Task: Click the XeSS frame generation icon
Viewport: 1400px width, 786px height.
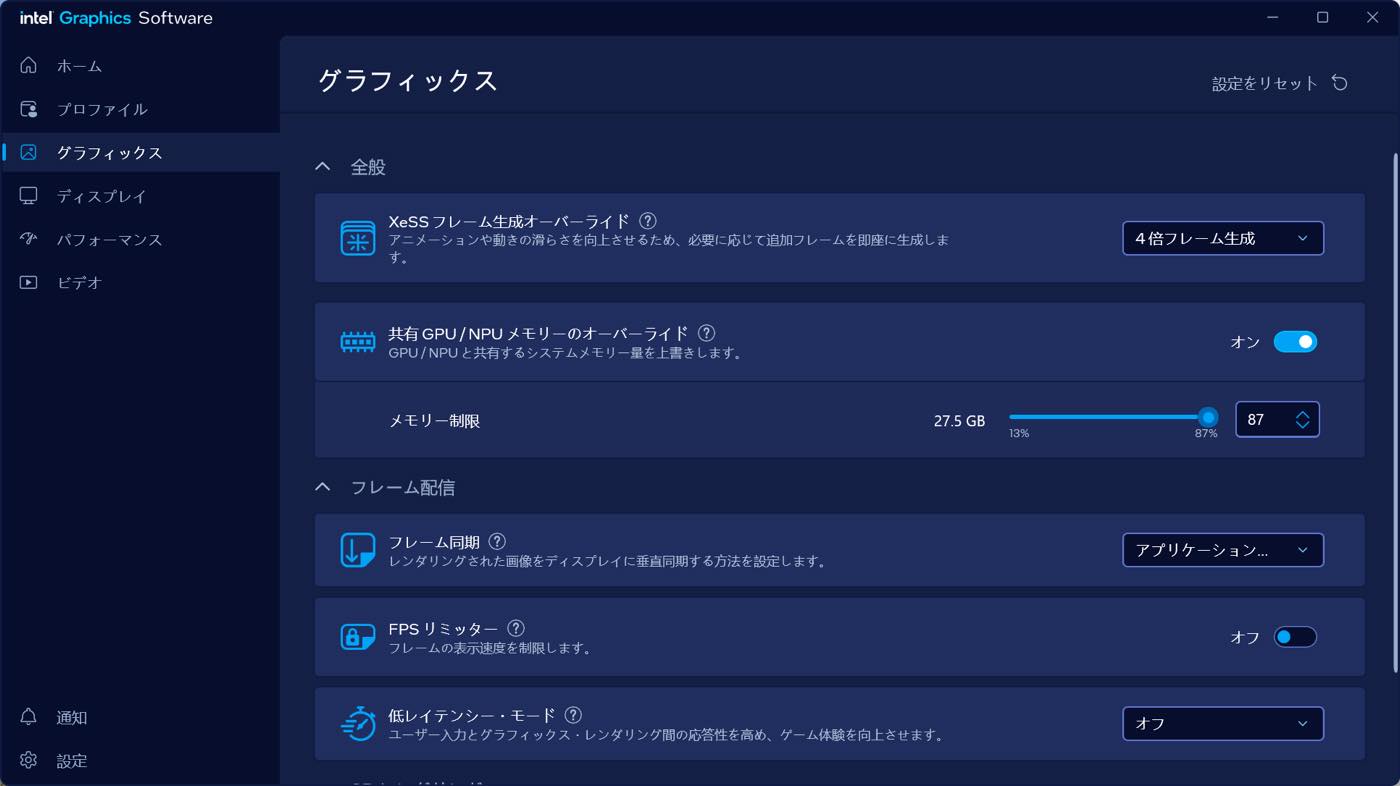Action: click(x=358, y=238)
